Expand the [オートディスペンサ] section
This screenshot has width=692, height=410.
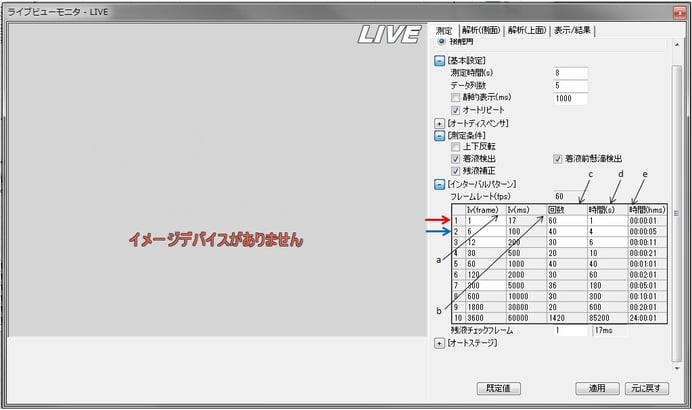point(439,124)
